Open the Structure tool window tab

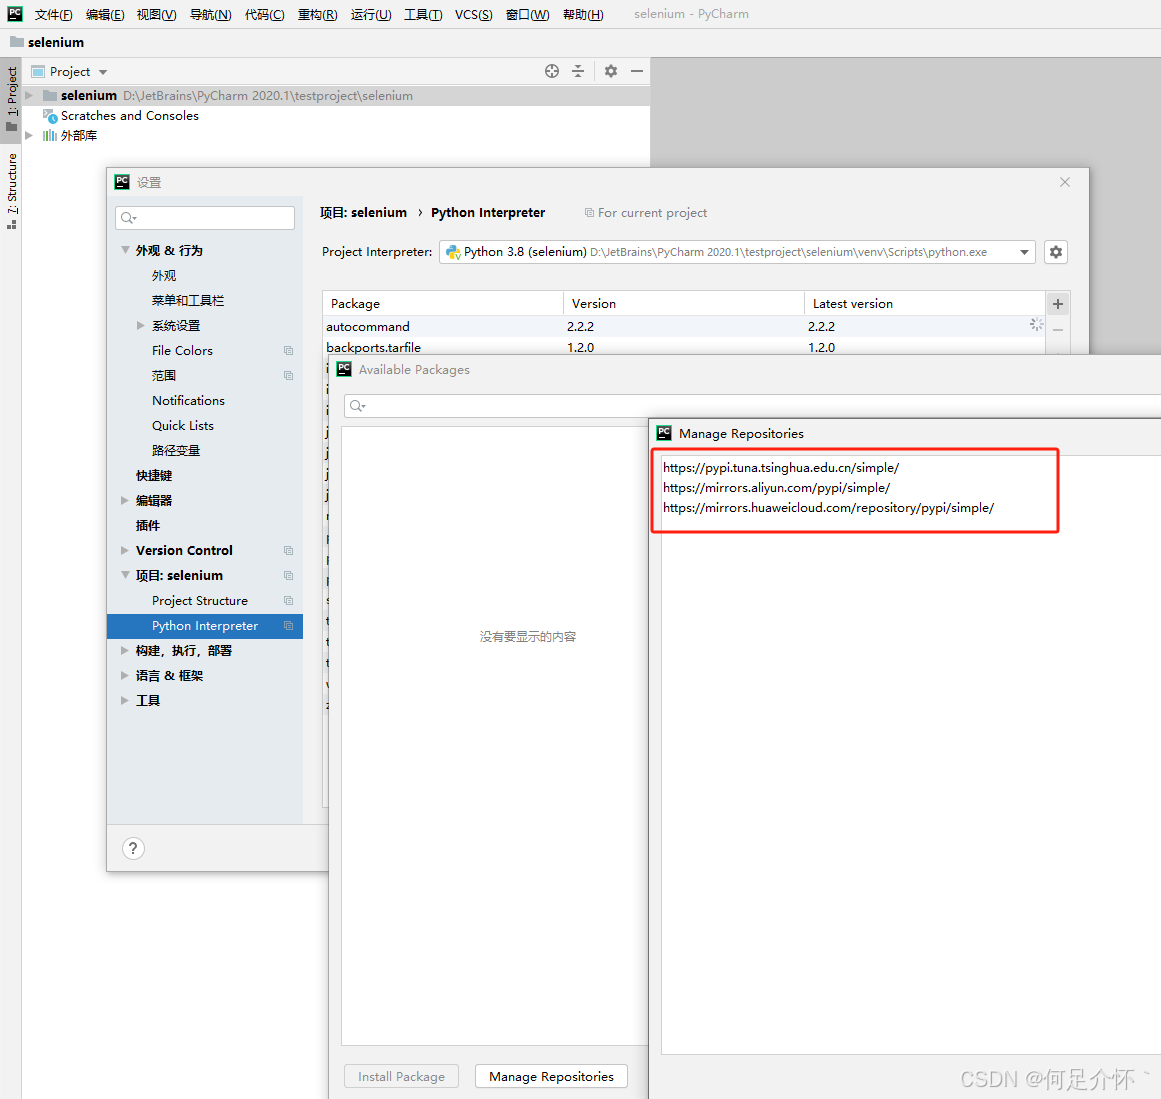click(11, 190)
